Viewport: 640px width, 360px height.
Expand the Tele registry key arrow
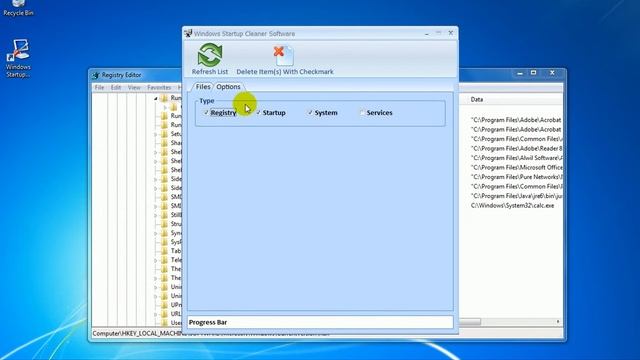point(156,260)
